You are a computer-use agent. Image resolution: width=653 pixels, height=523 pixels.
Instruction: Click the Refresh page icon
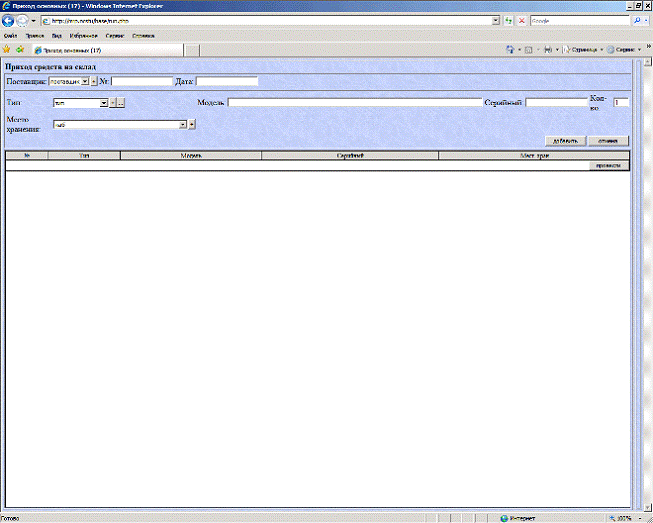509,21
